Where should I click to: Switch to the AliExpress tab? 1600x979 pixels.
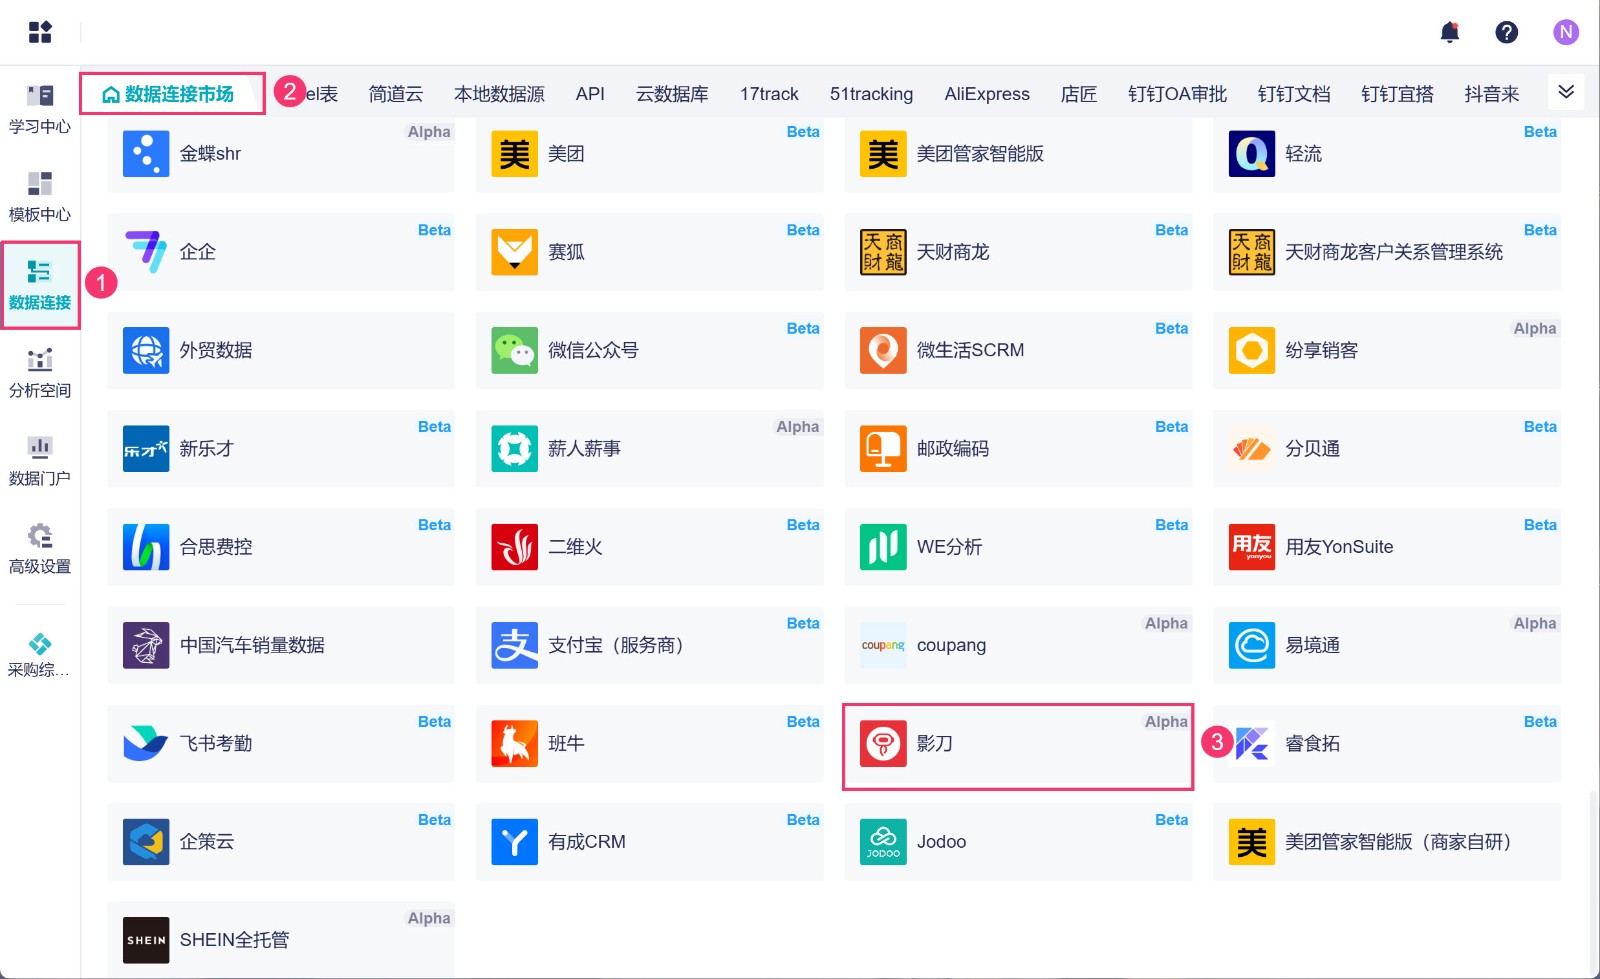[x=987, y=94]
